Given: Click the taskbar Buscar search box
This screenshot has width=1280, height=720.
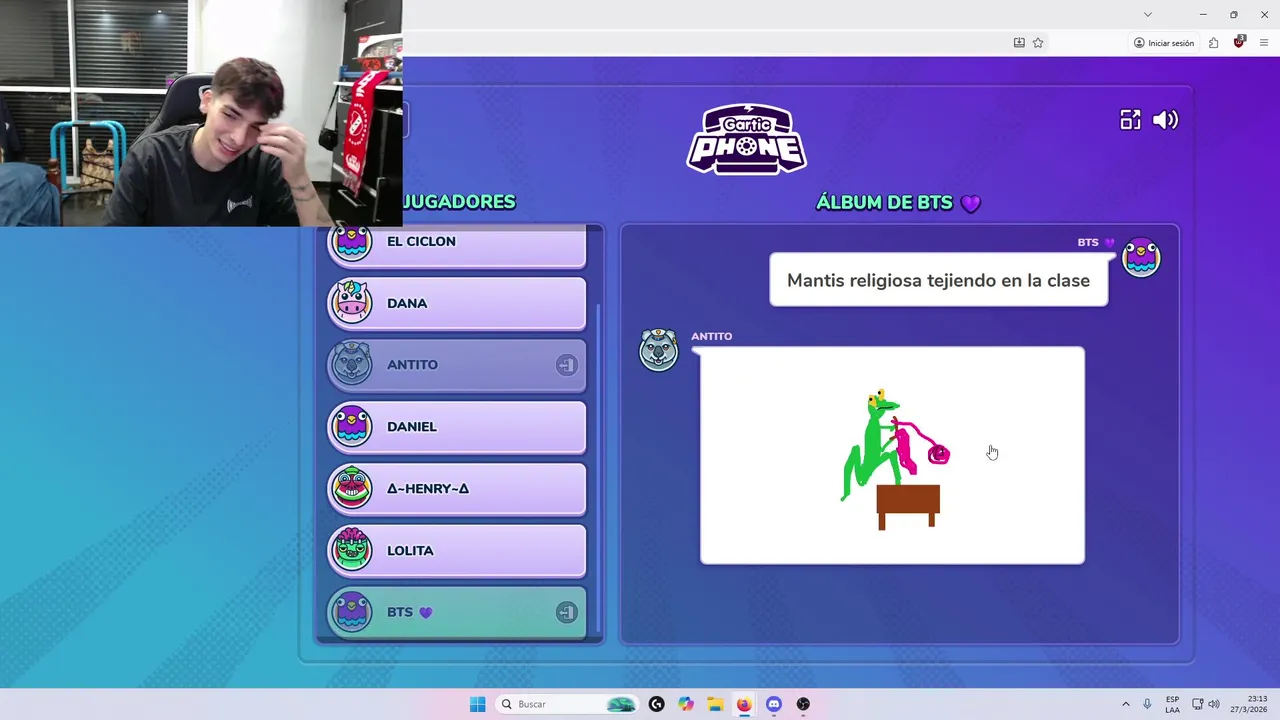Looking at the screenshot, I should [x=568, y=704].
